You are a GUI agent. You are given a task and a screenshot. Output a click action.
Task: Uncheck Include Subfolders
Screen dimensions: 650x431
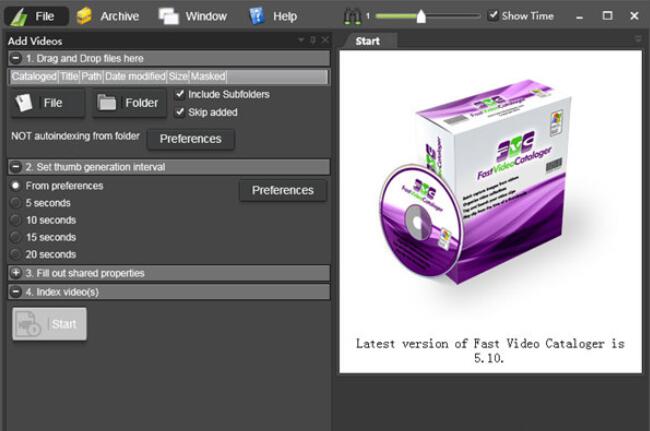tap(180, 94)
